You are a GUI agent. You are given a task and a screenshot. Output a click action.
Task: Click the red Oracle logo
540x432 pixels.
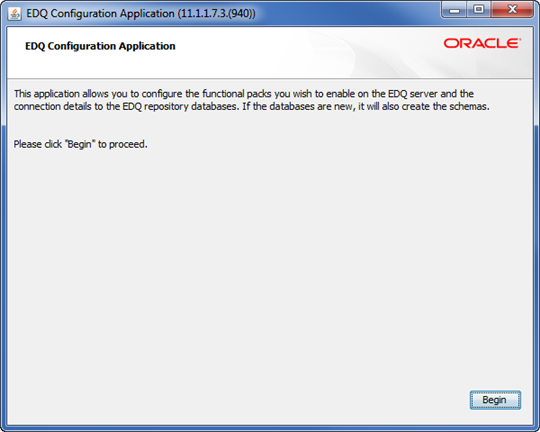click(x=482, y=43)
